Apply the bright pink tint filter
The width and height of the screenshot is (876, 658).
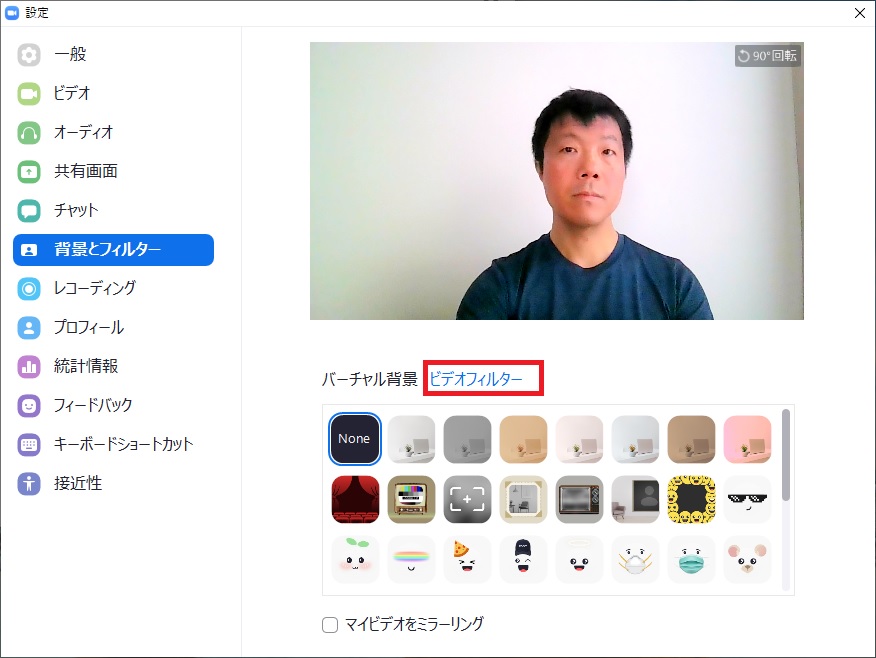click(x=748, y=439)
